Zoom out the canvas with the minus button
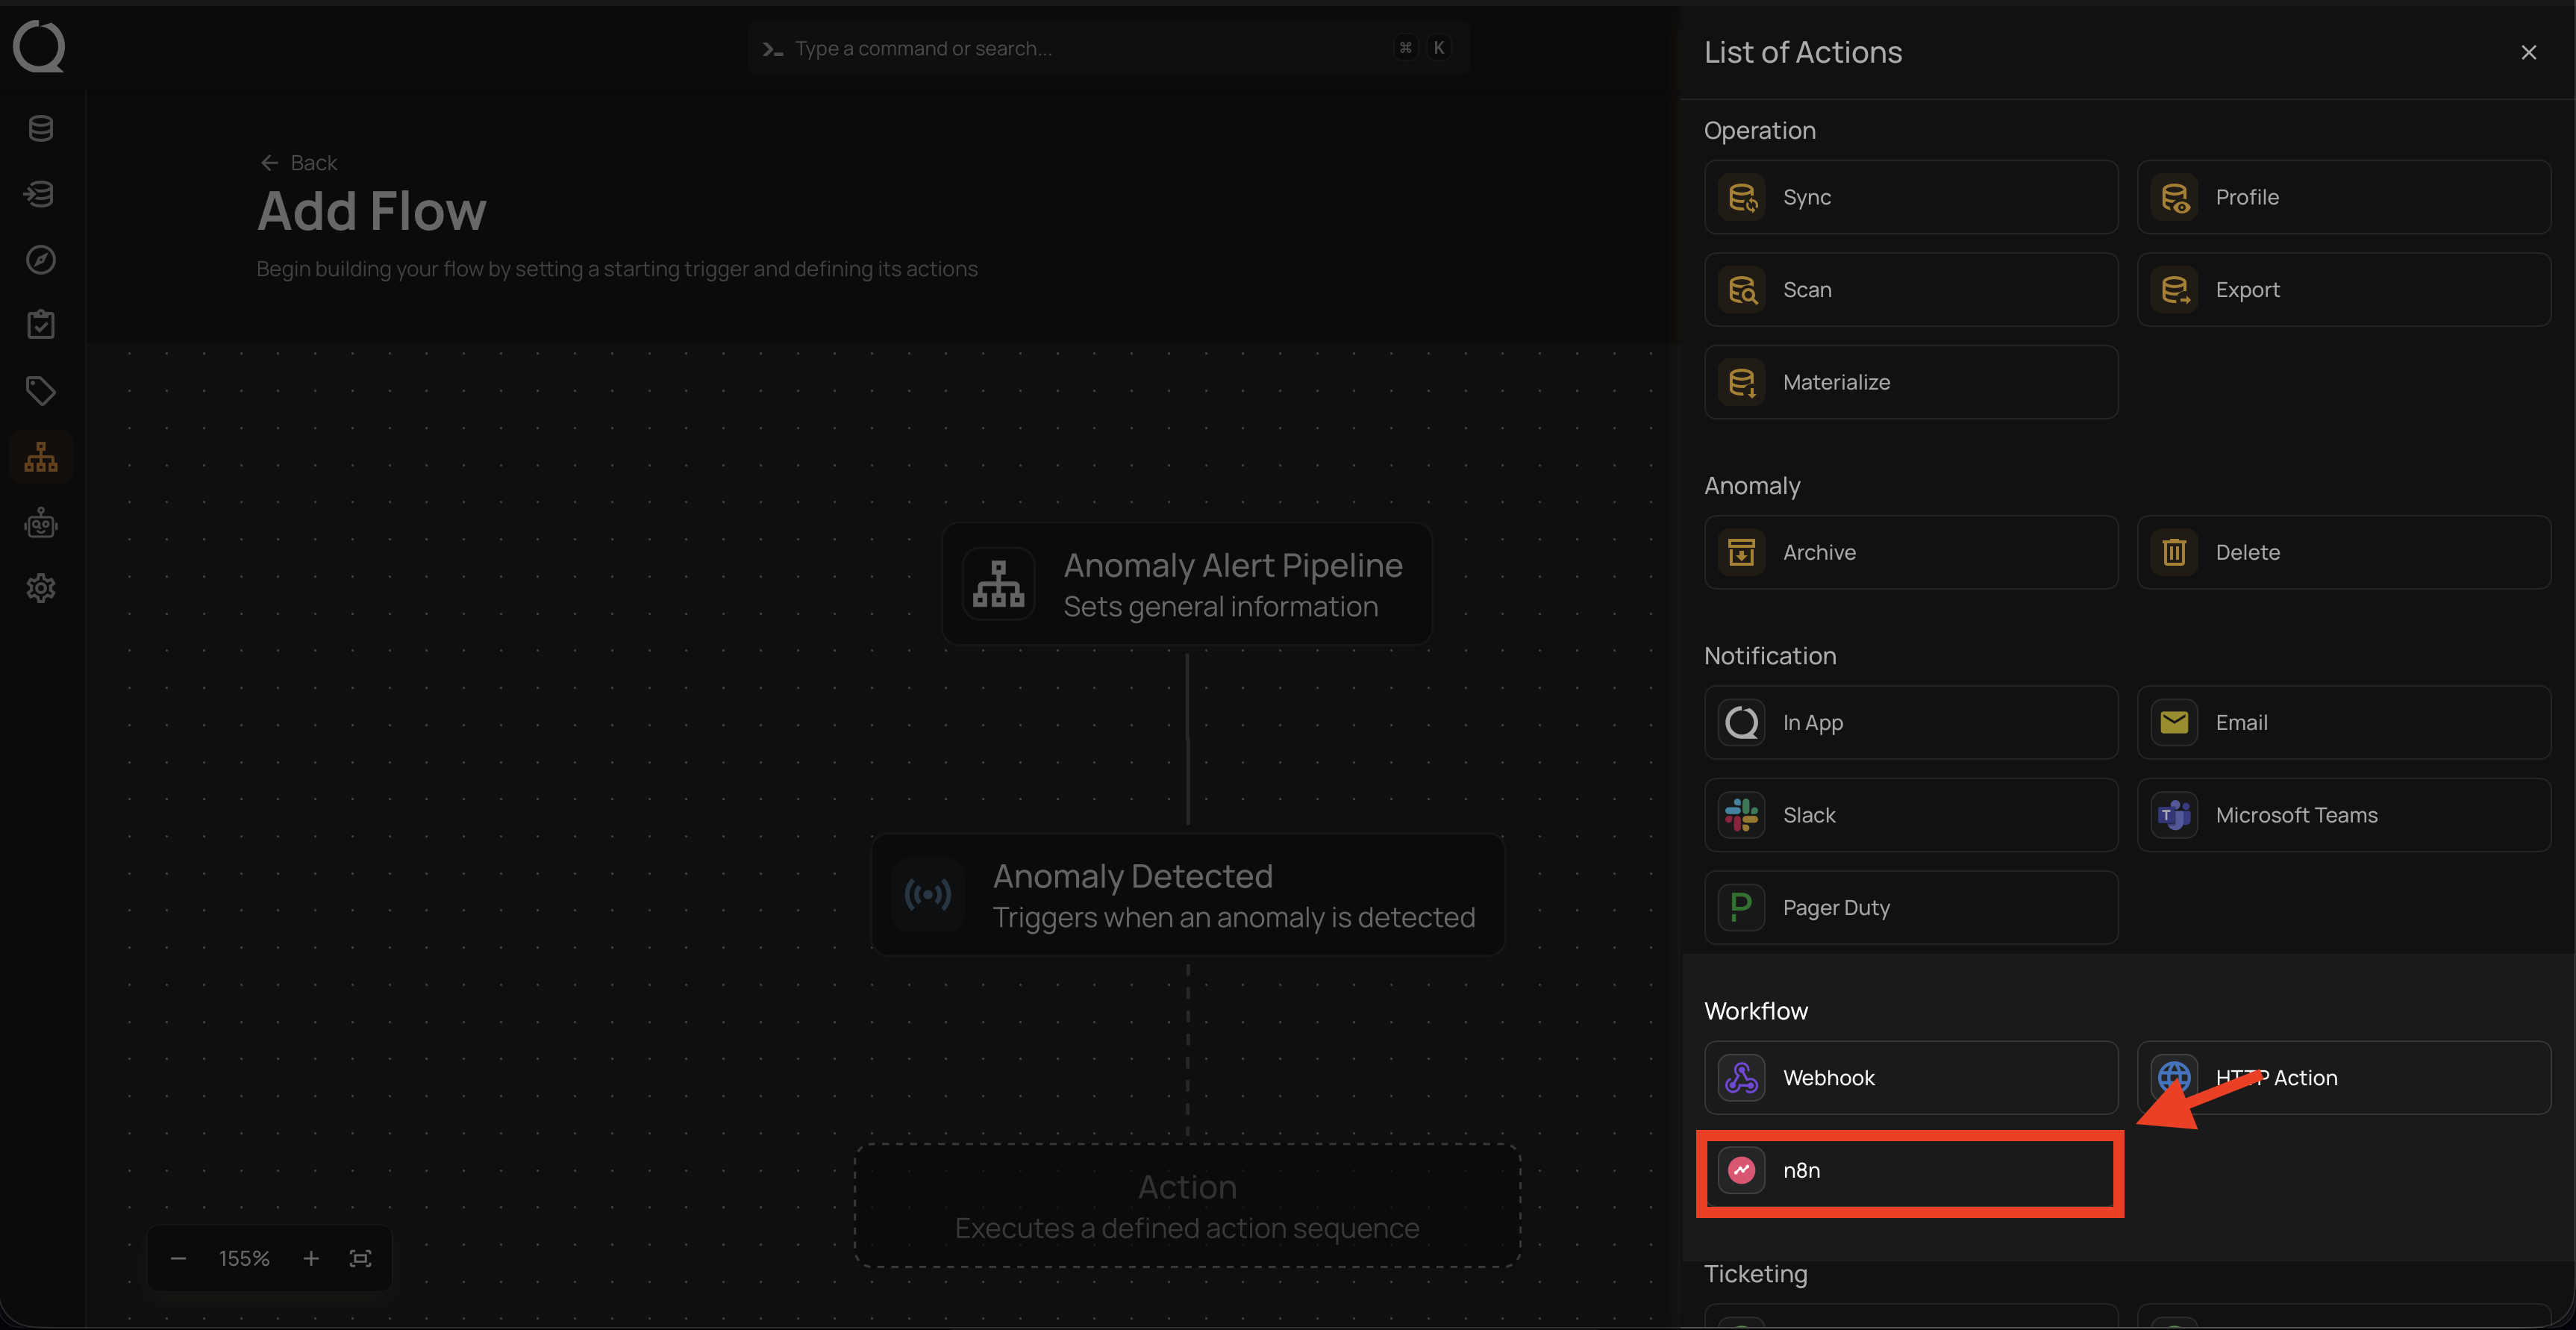This screenshot has height=1330, width=2576. [x=178, y=1258]
